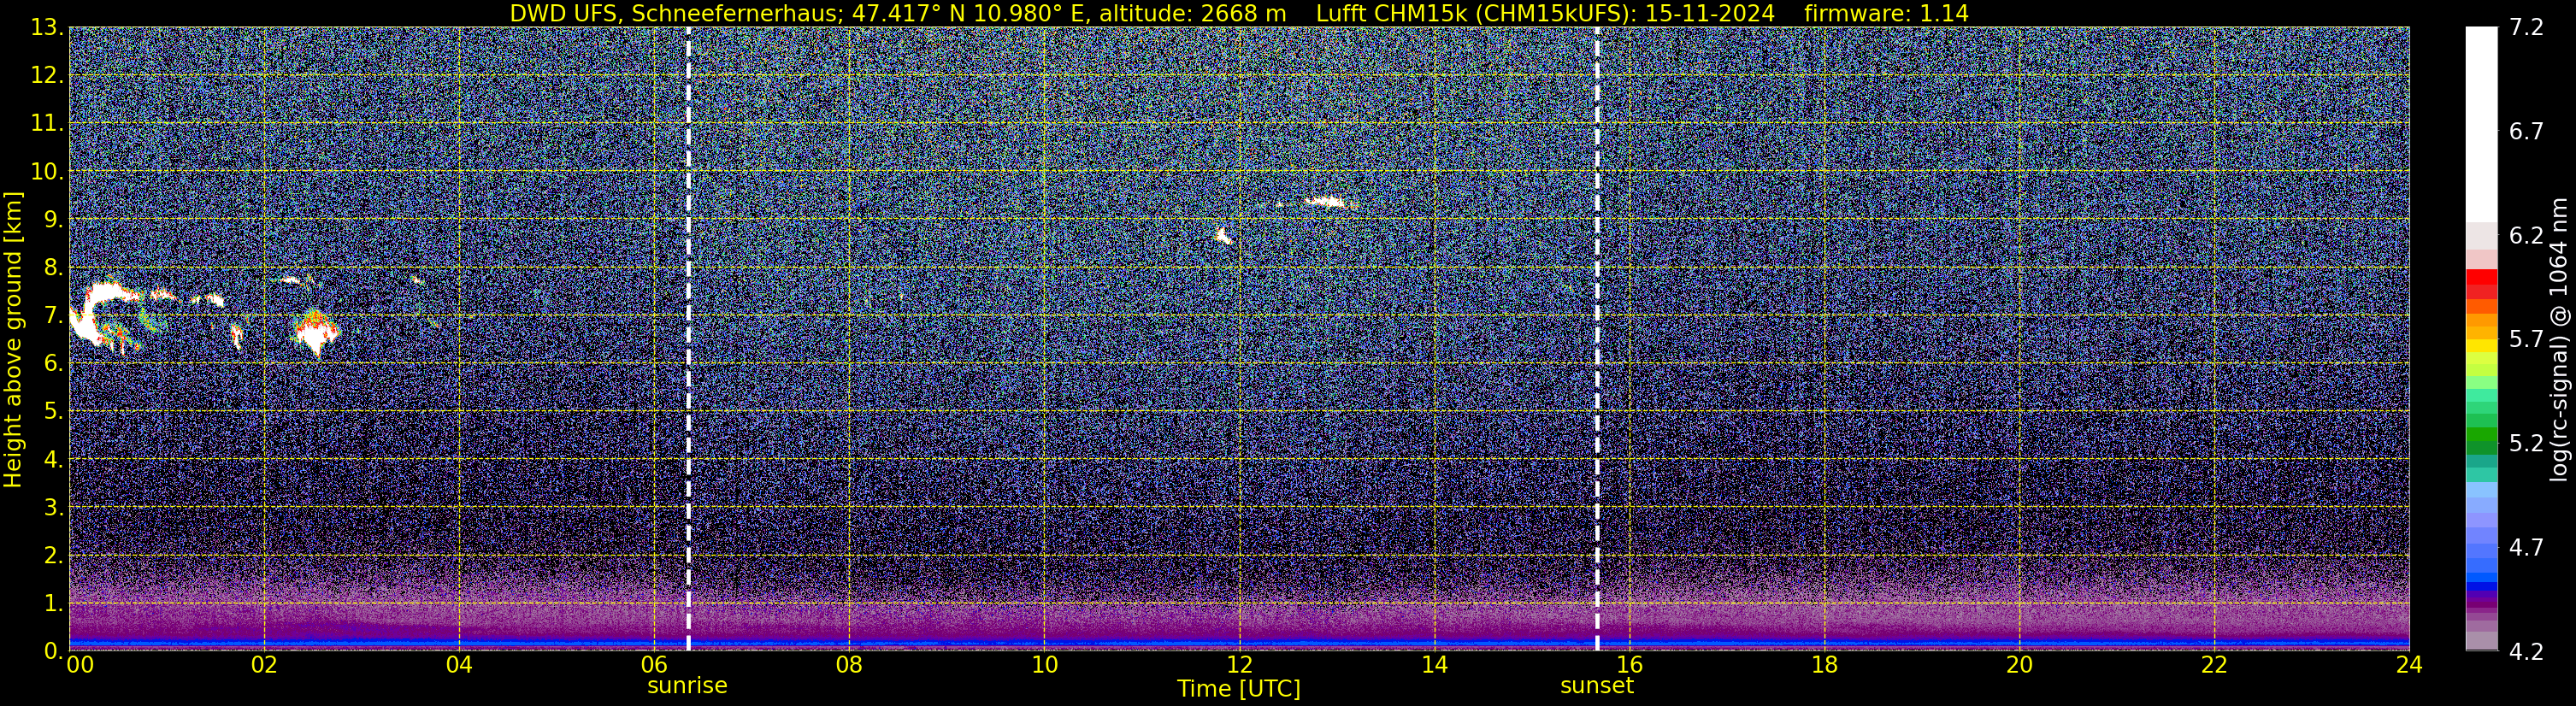Click the "sunrise" label below the time axis
The width and height of the screenshot is (2576, 706).
687,685
